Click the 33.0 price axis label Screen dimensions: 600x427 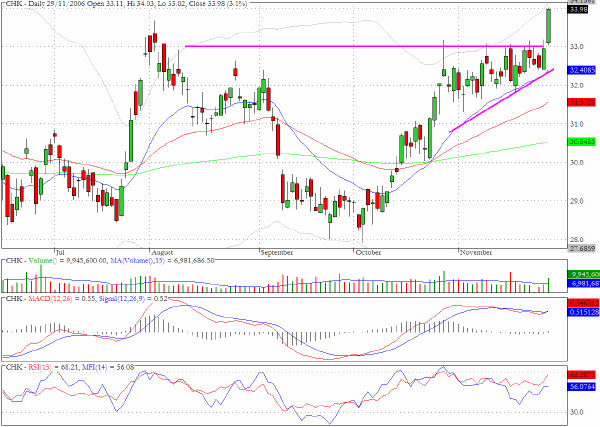[577, 47]
